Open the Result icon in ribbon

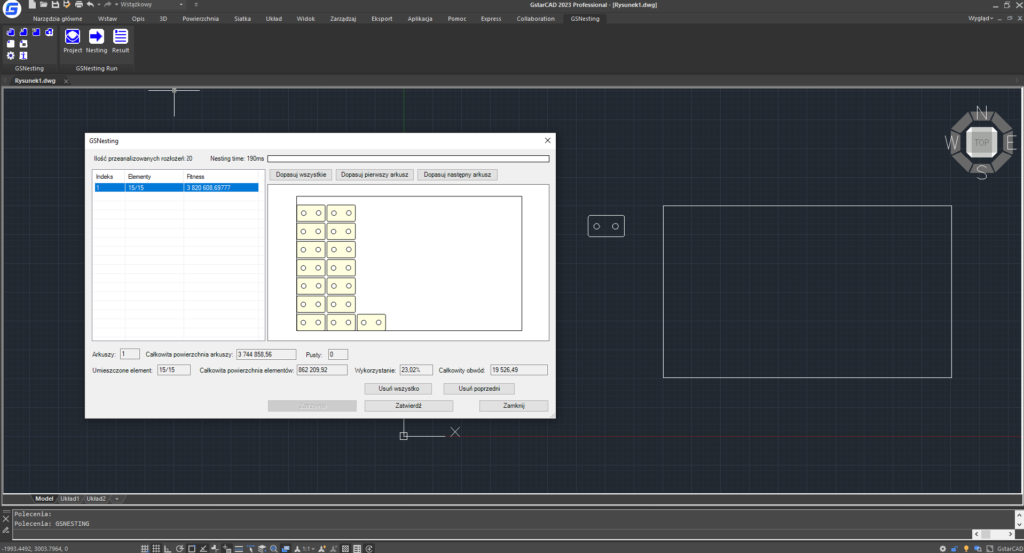(x=121, y=38)
